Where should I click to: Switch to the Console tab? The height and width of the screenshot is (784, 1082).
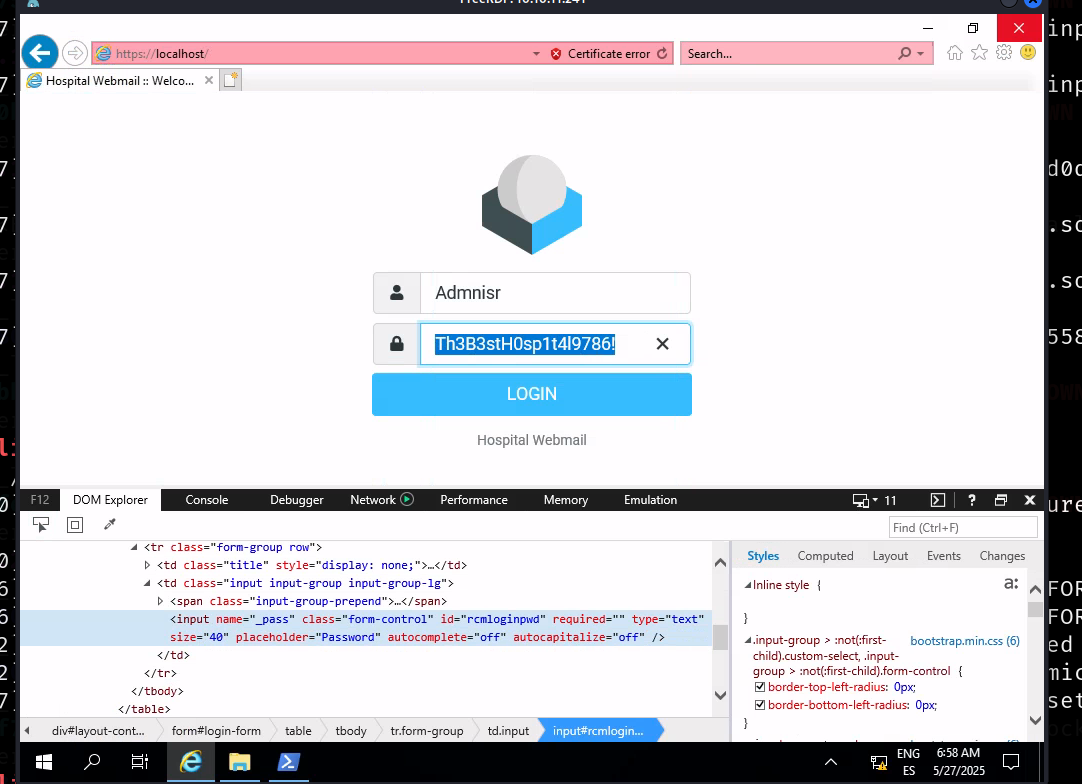206,500
